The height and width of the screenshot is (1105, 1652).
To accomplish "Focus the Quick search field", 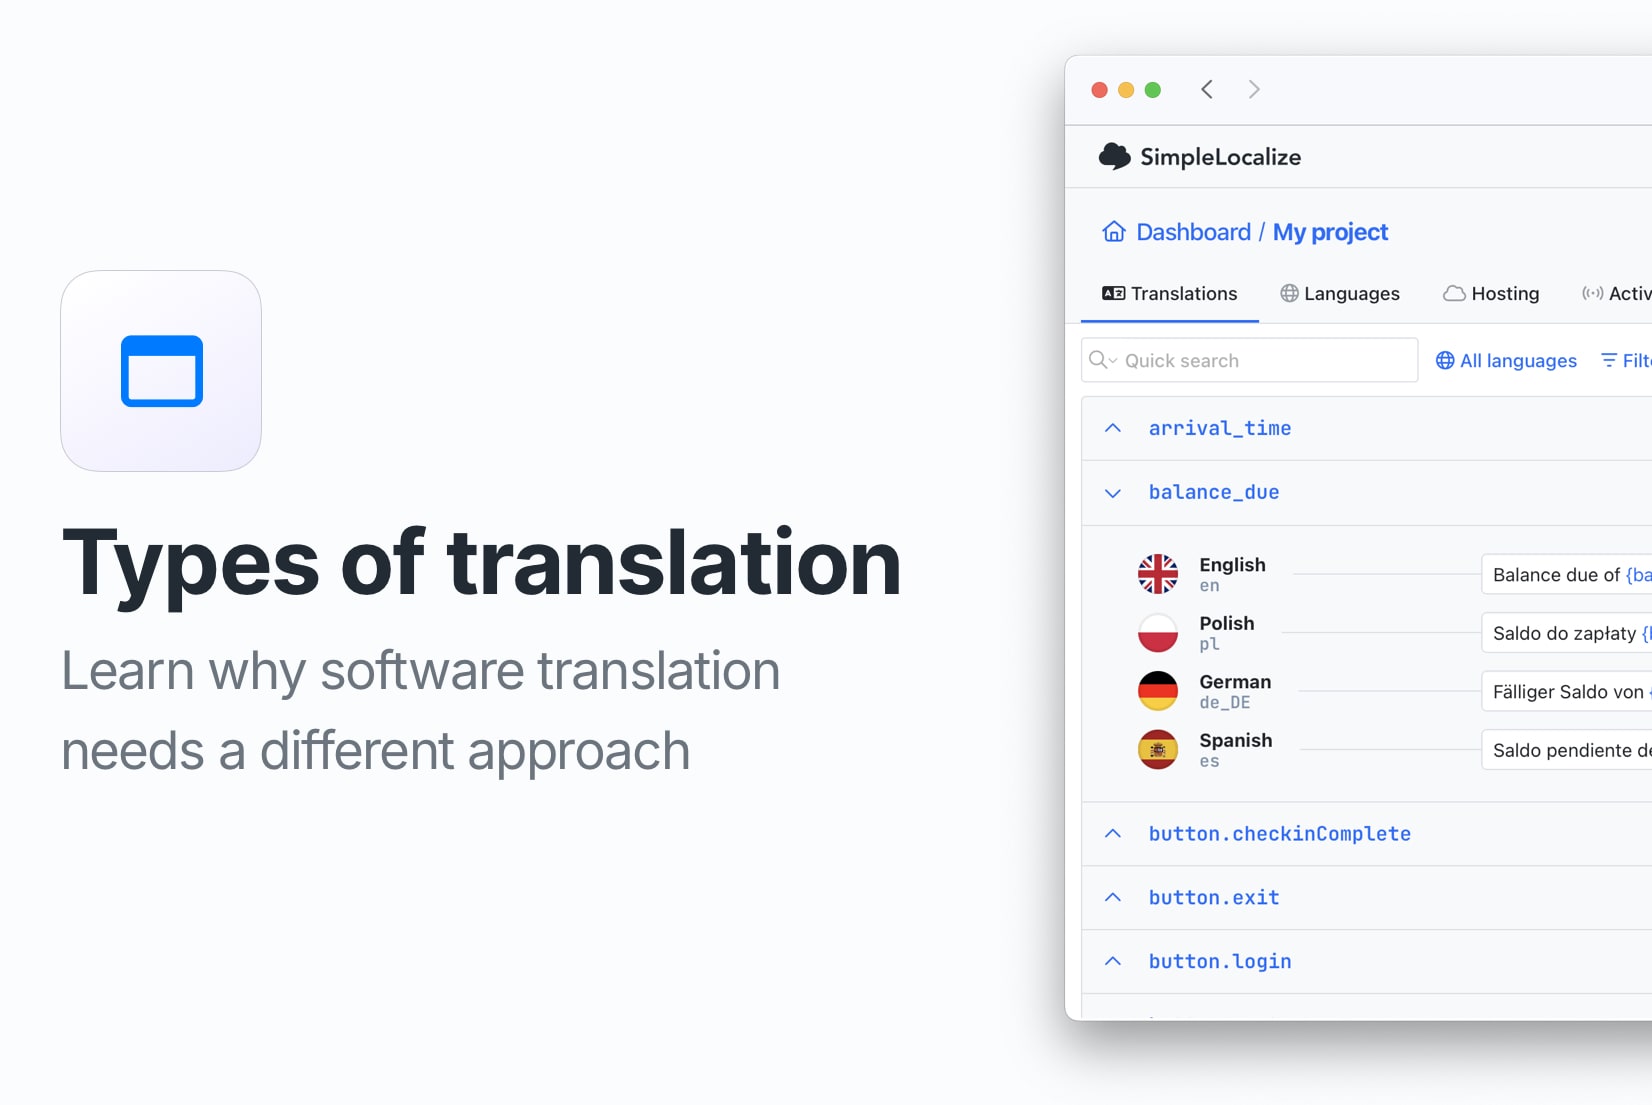I will tap(1249, 360).
